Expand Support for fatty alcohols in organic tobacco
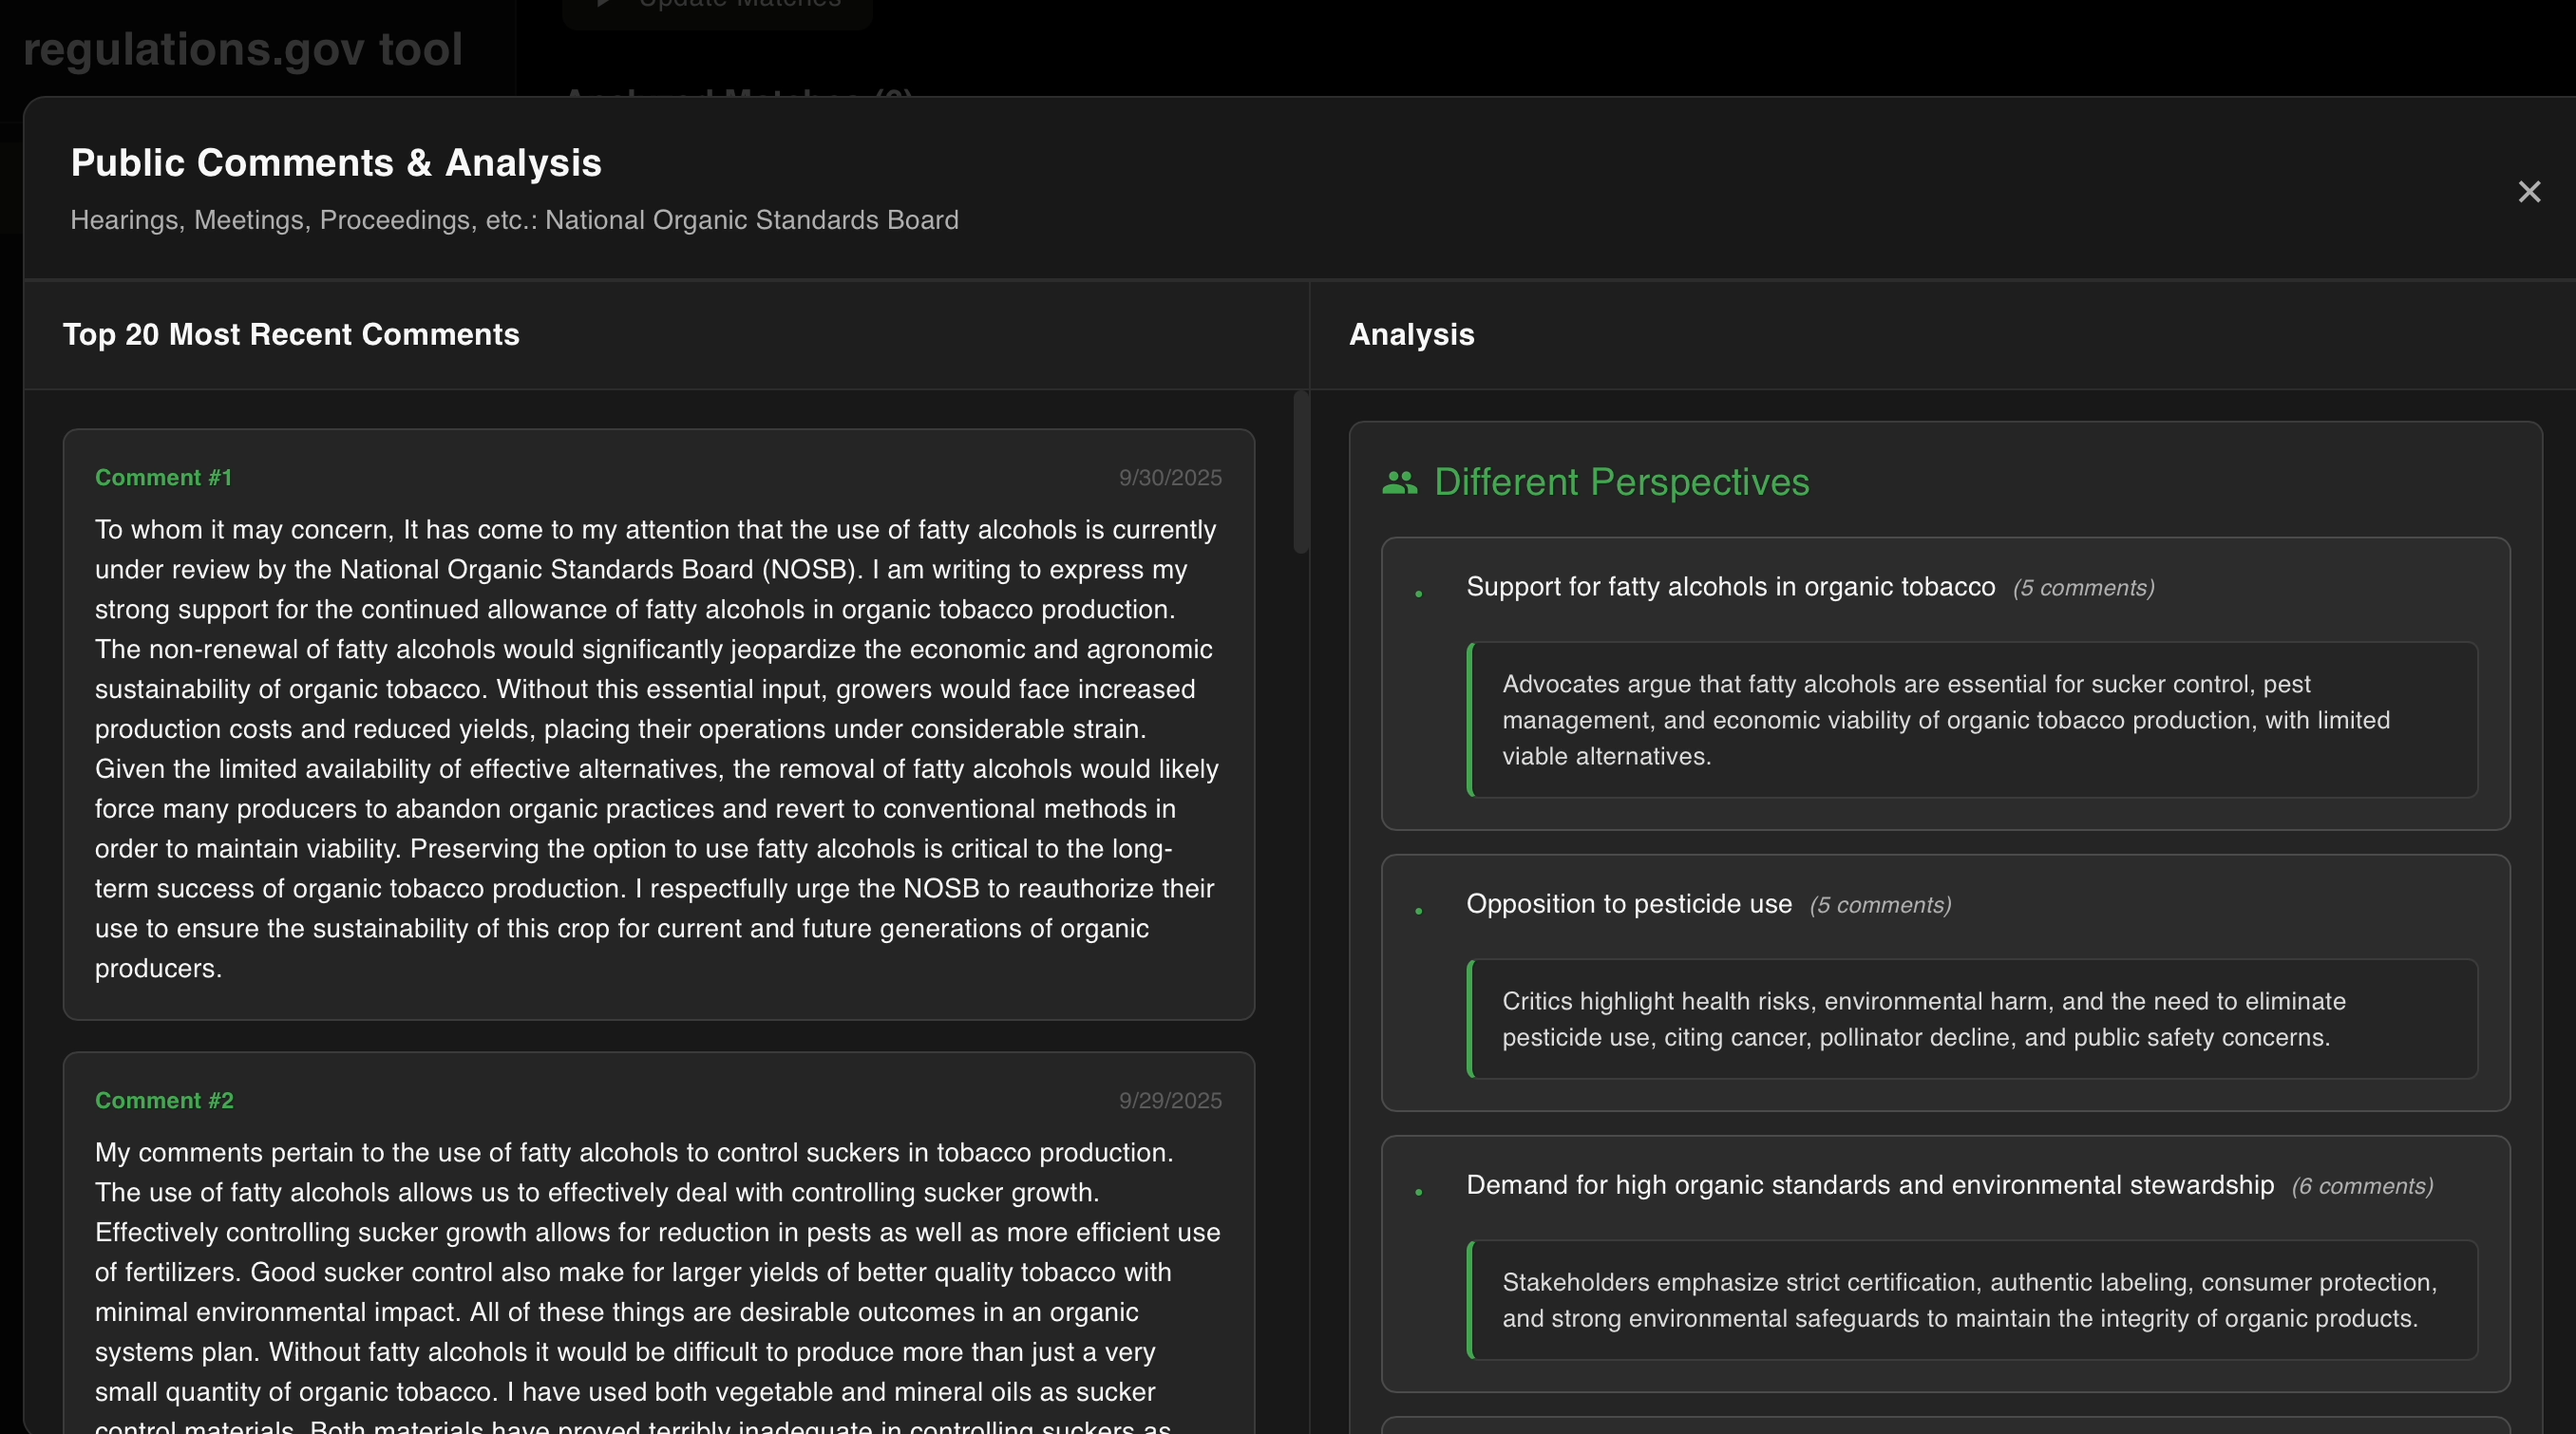The width and height of the screenshot is (2576, 1434). pyautogui.click(x=1730, y=587)
